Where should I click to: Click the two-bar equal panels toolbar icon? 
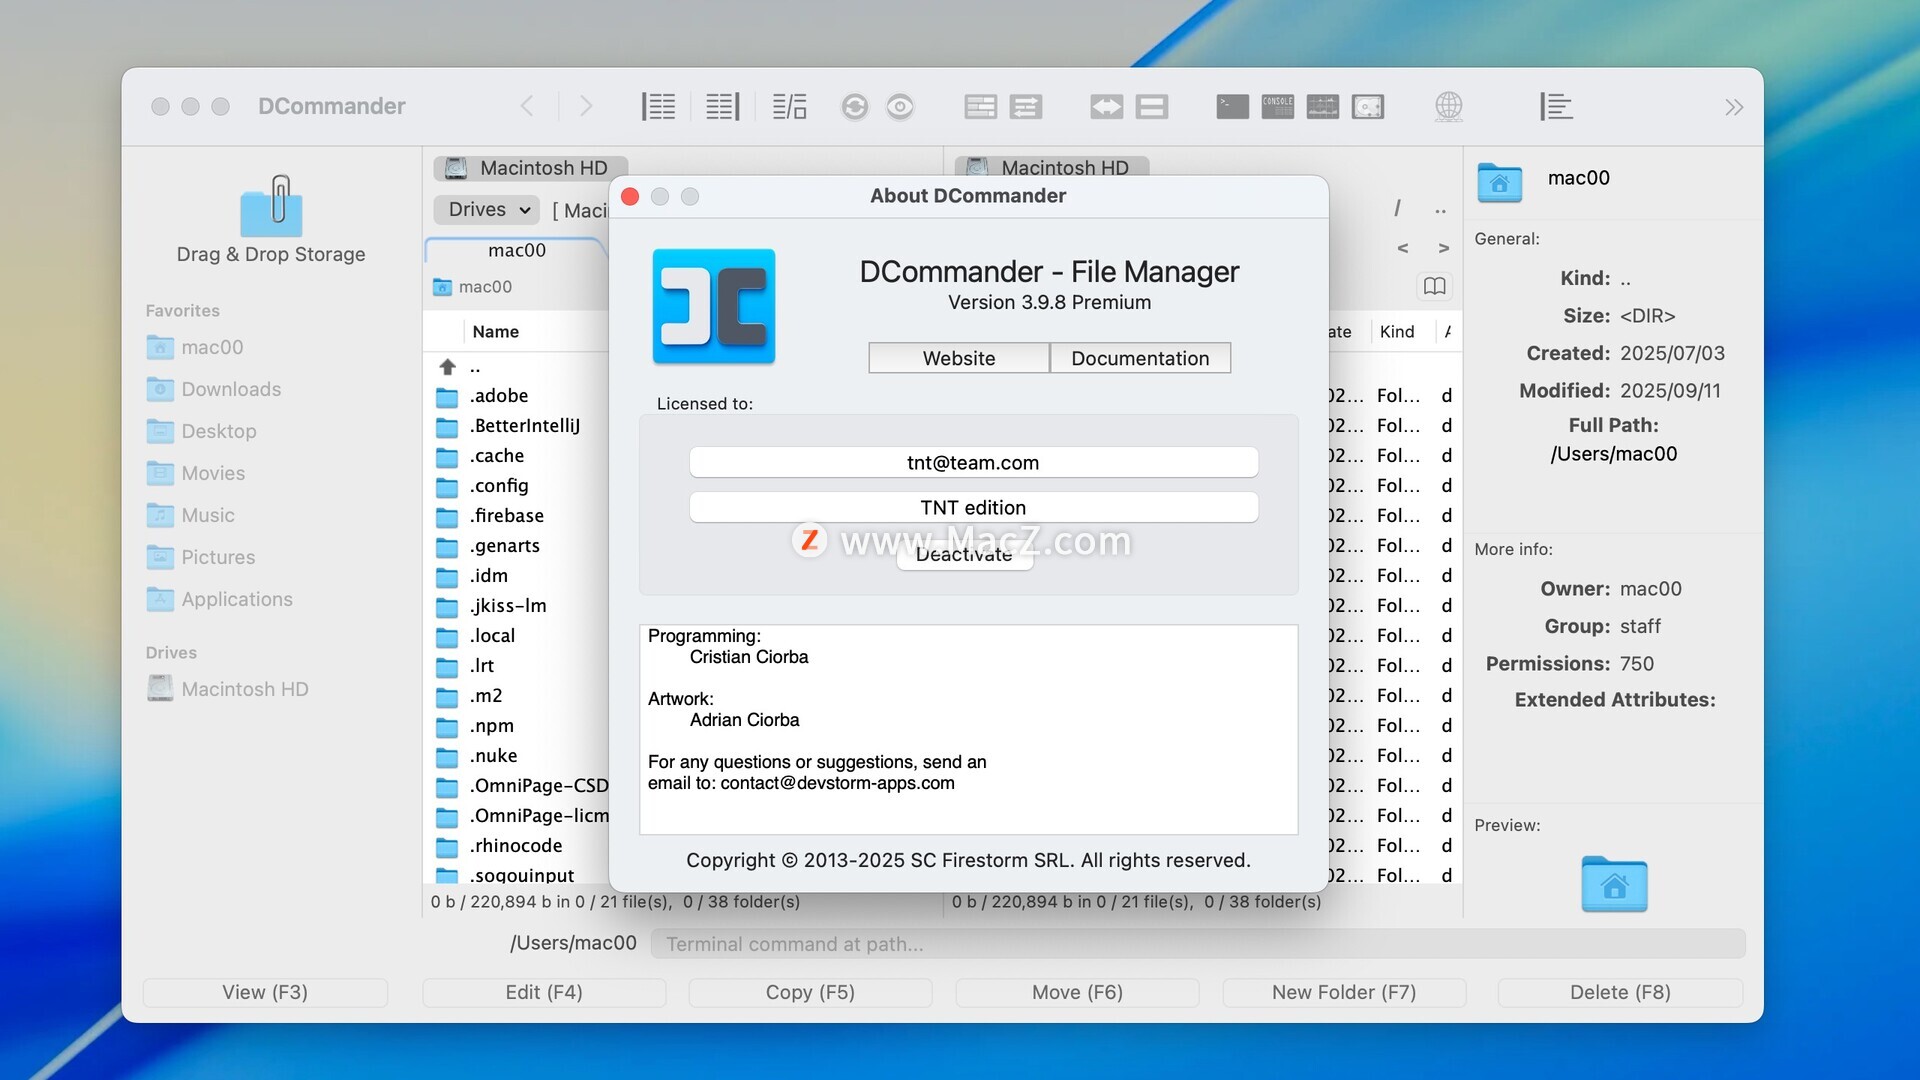point(1151,106)
